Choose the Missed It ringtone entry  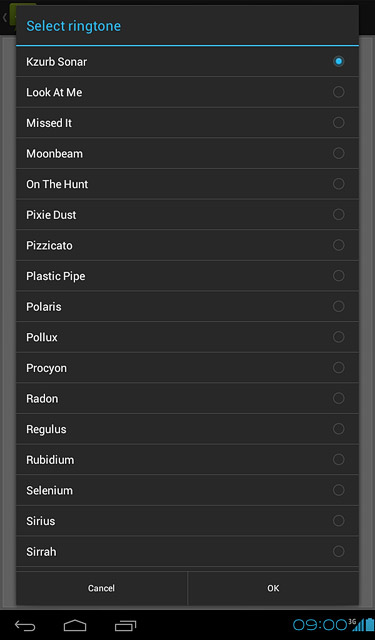click(x=187, y=123)
